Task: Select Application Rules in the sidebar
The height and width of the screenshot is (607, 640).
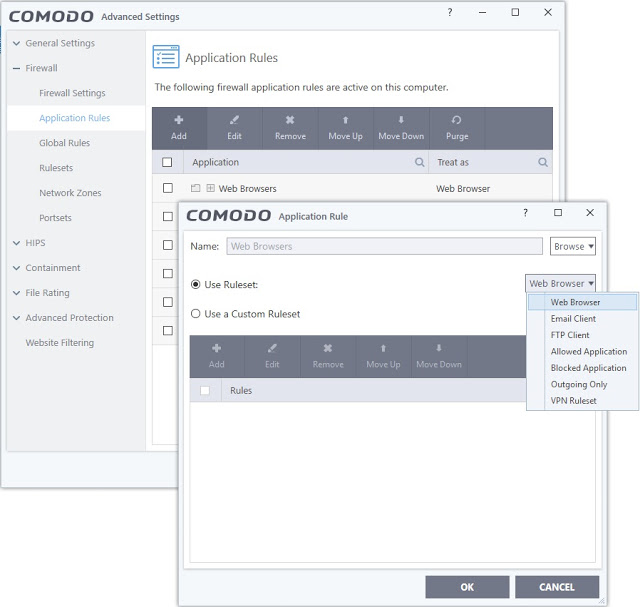Action: tap(75, 118)
